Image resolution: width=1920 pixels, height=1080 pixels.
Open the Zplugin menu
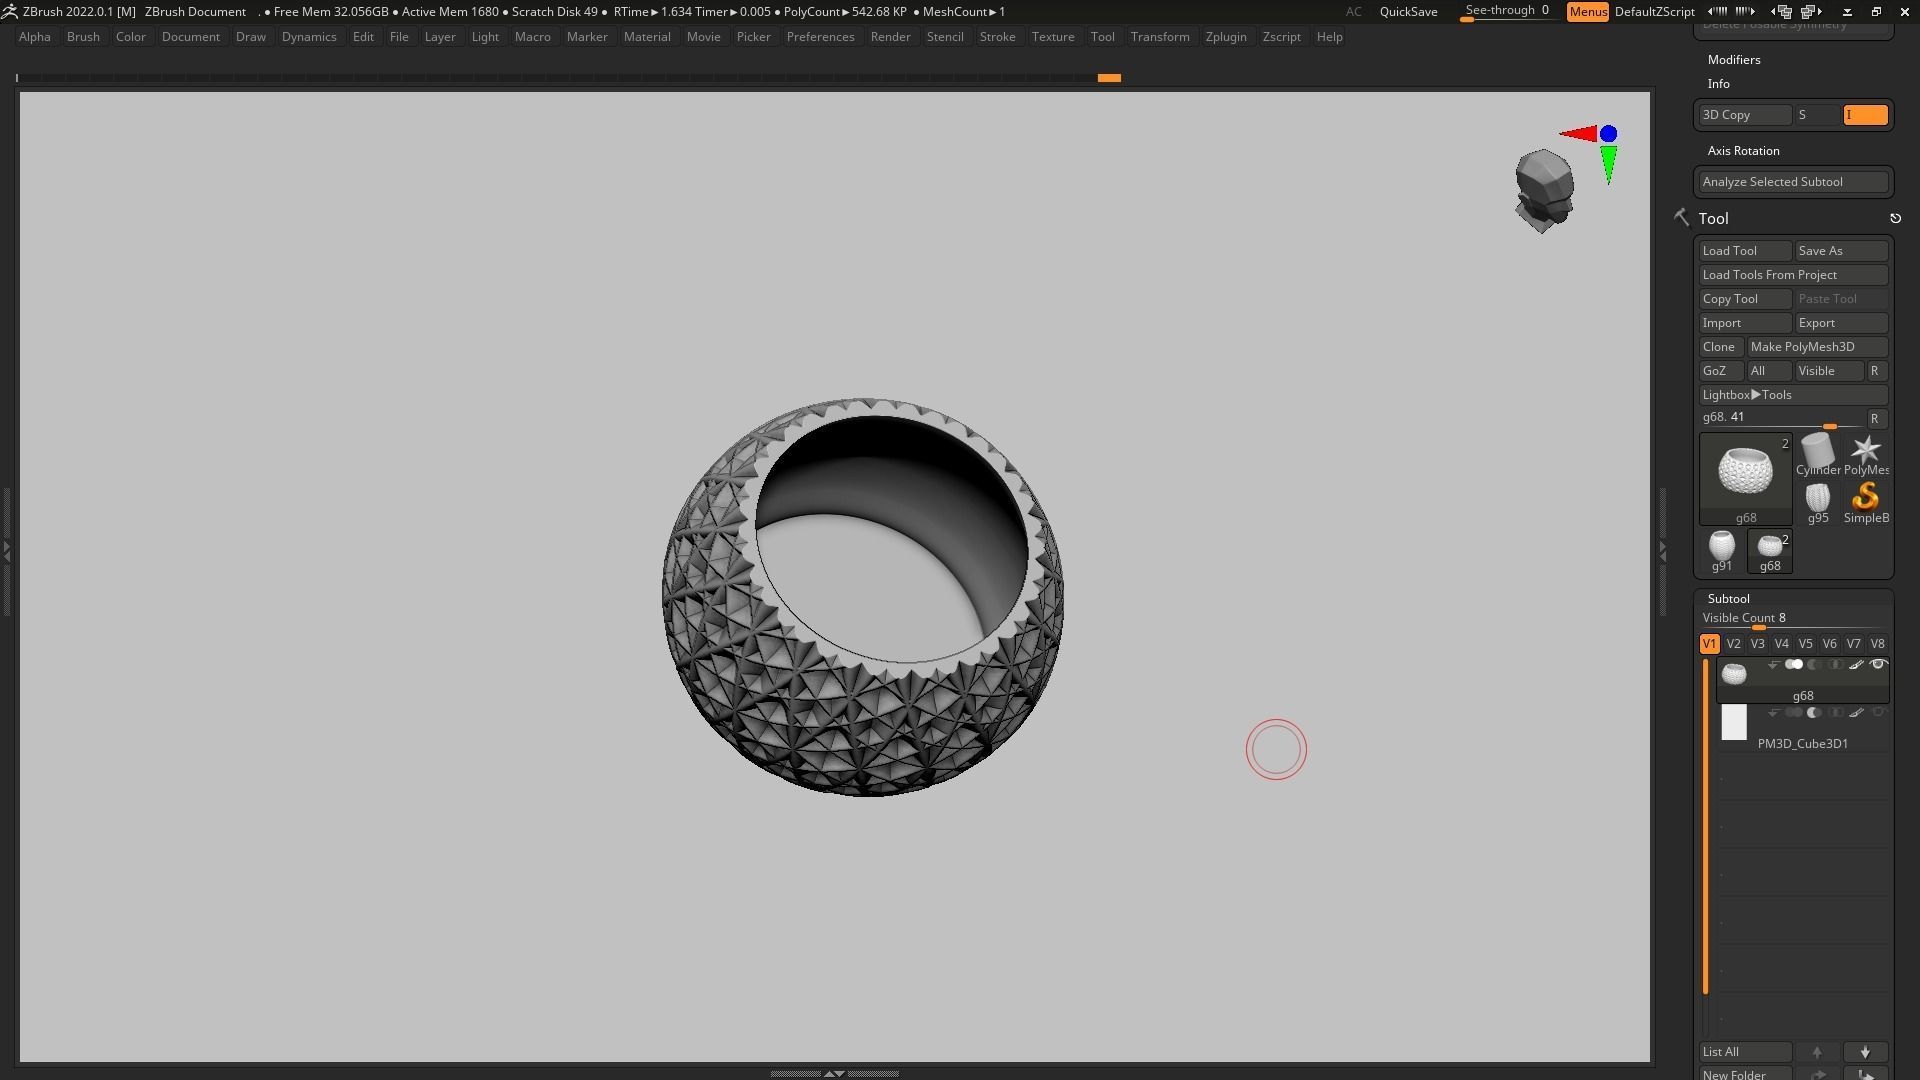(x=1225, y=37)
